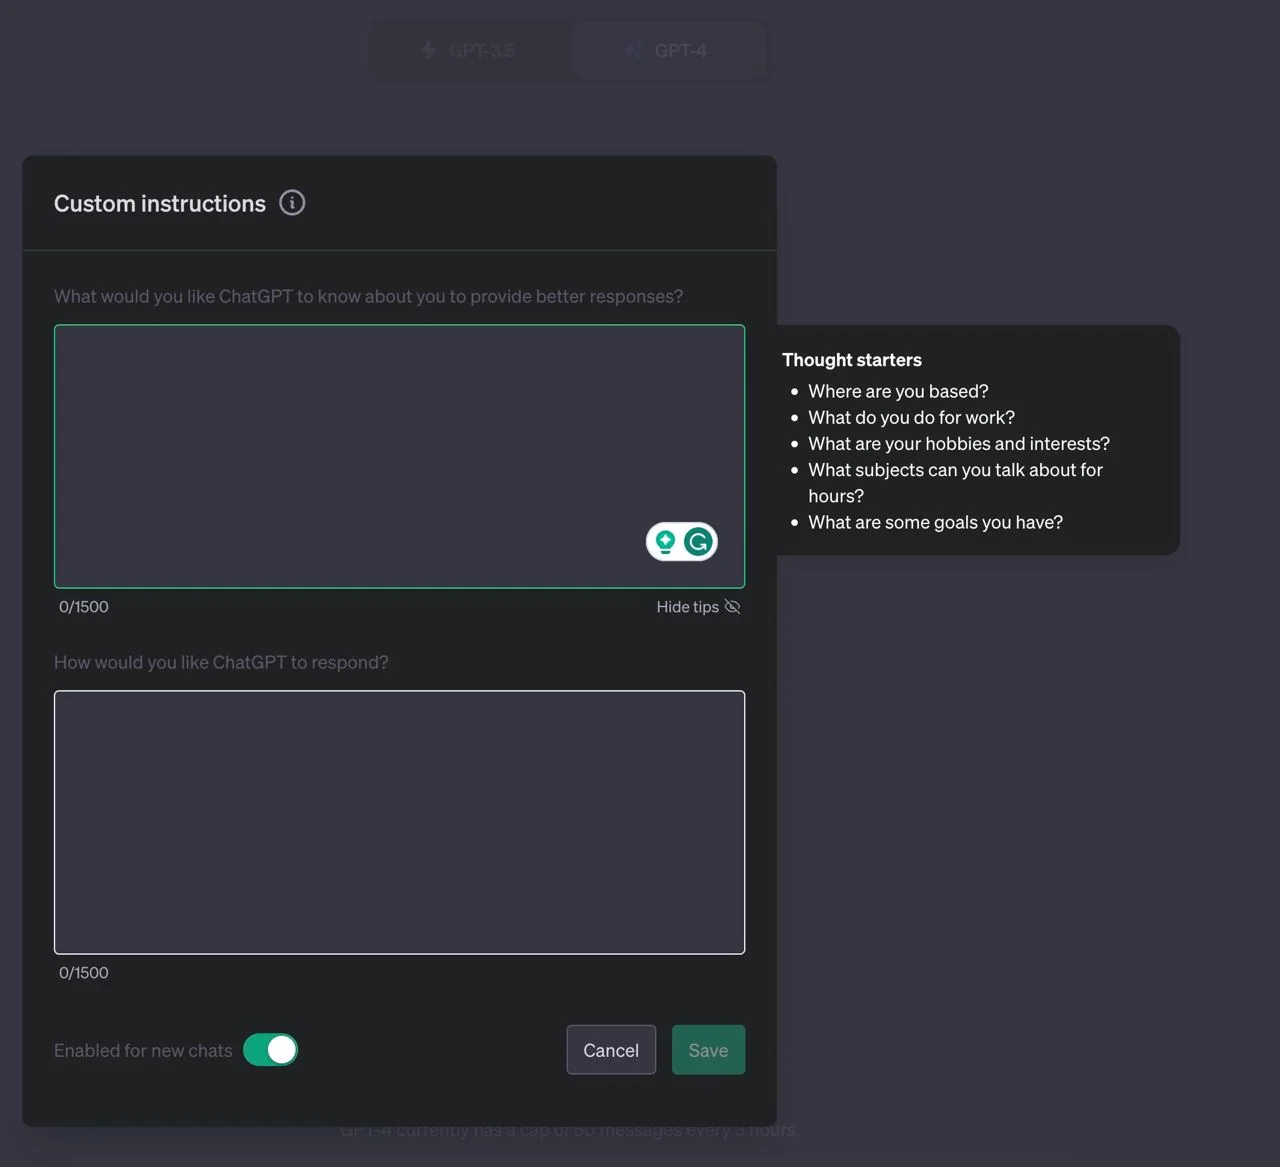Click the Custom instructions dialog title
This screenshot has height=1167, width=1280.
coord(160,203)
